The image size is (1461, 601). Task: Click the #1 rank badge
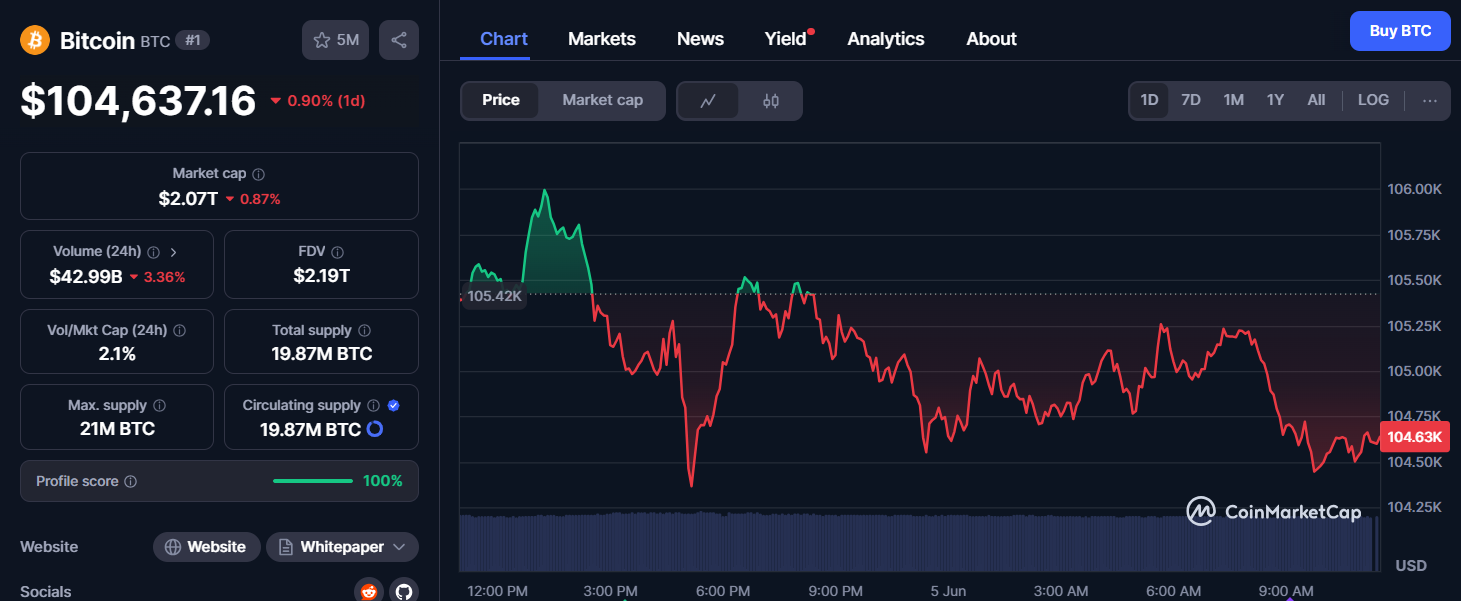point(193,40)
